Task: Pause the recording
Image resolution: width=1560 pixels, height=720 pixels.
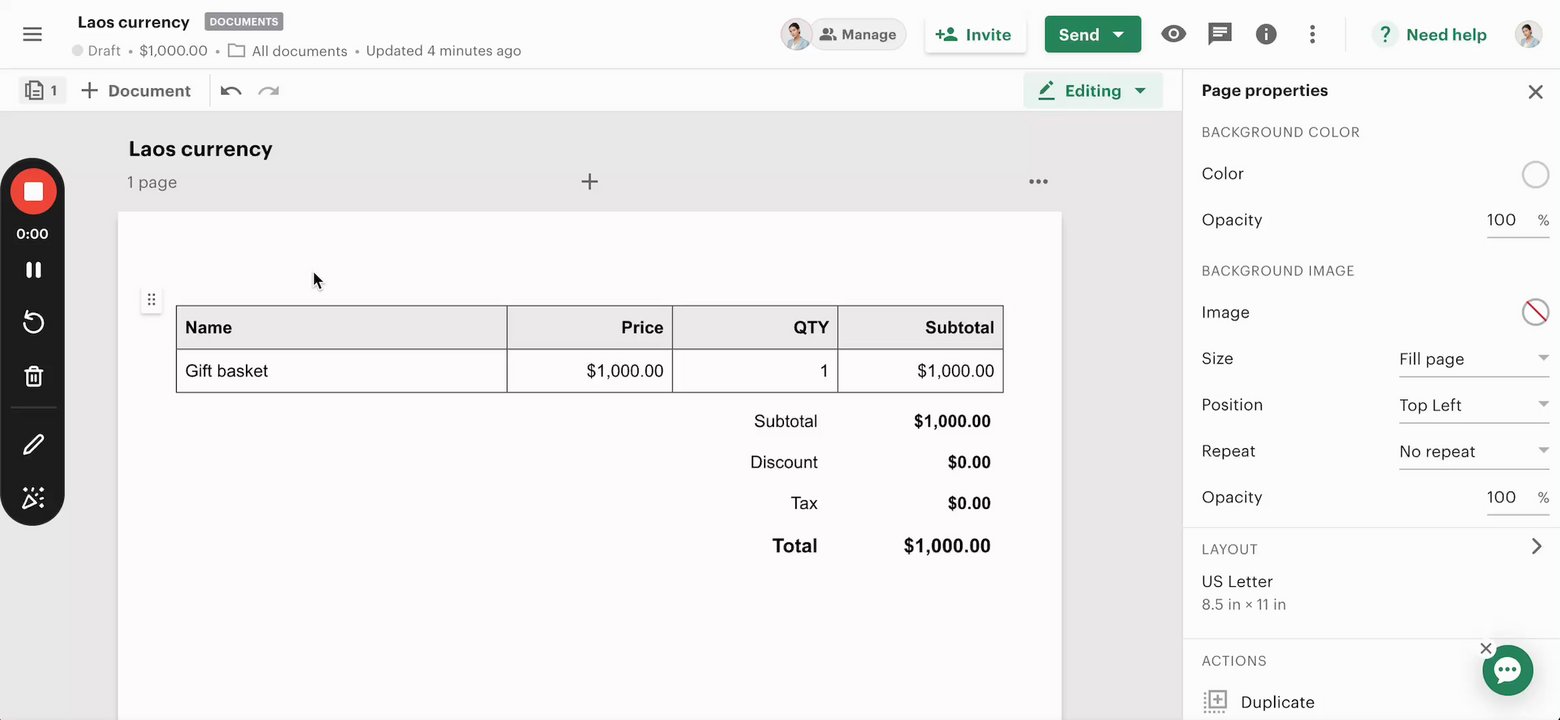Action: [33, 270]
